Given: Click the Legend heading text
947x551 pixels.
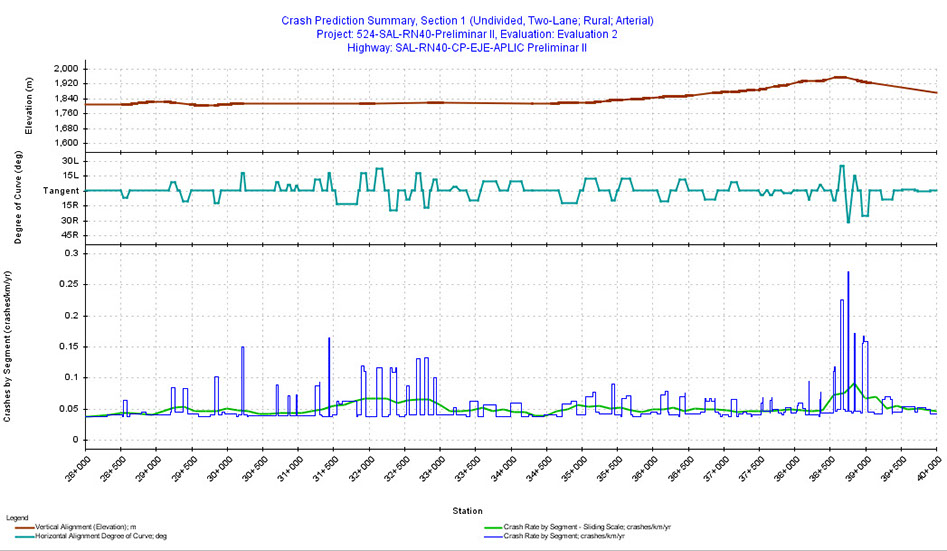Looking at the screenshot, I should 18,517.
